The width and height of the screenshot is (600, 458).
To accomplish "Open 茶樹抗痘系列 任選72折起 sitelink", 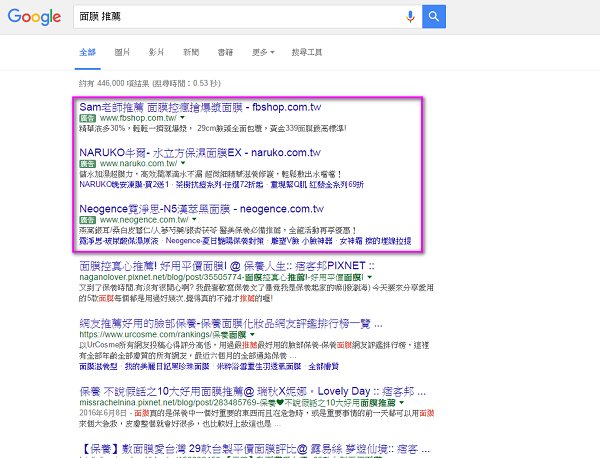I will 219,185.
